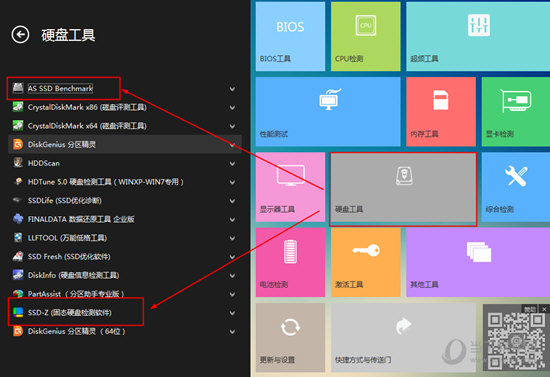Open the BIOS工具 tile

[x=290, y=36]
